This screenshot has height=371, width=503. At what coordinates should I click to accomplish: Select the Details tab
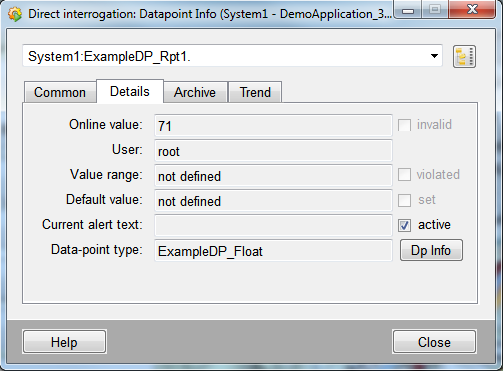[130, 91]
